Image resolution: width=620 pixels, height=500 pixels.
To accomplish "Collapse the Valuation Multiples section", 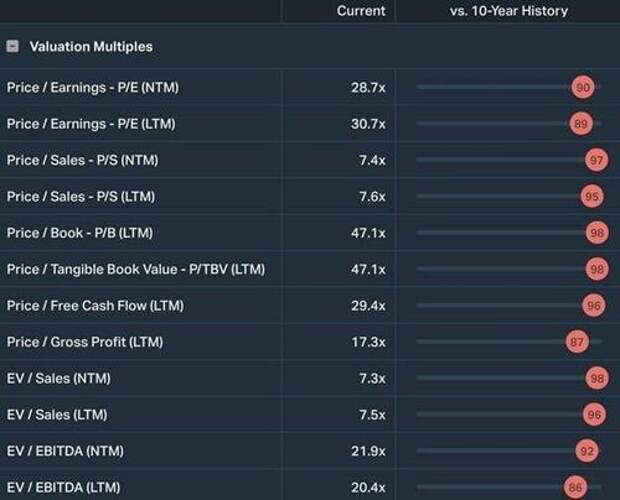I will (13, 47).
